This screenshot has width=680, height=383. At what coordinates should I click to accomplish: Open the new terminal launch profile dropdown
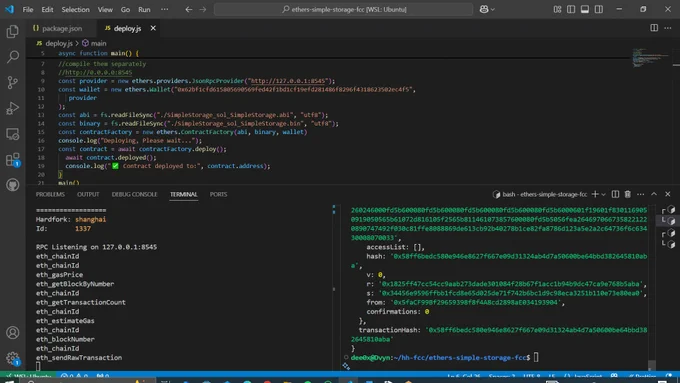click(x=604, y=194)
